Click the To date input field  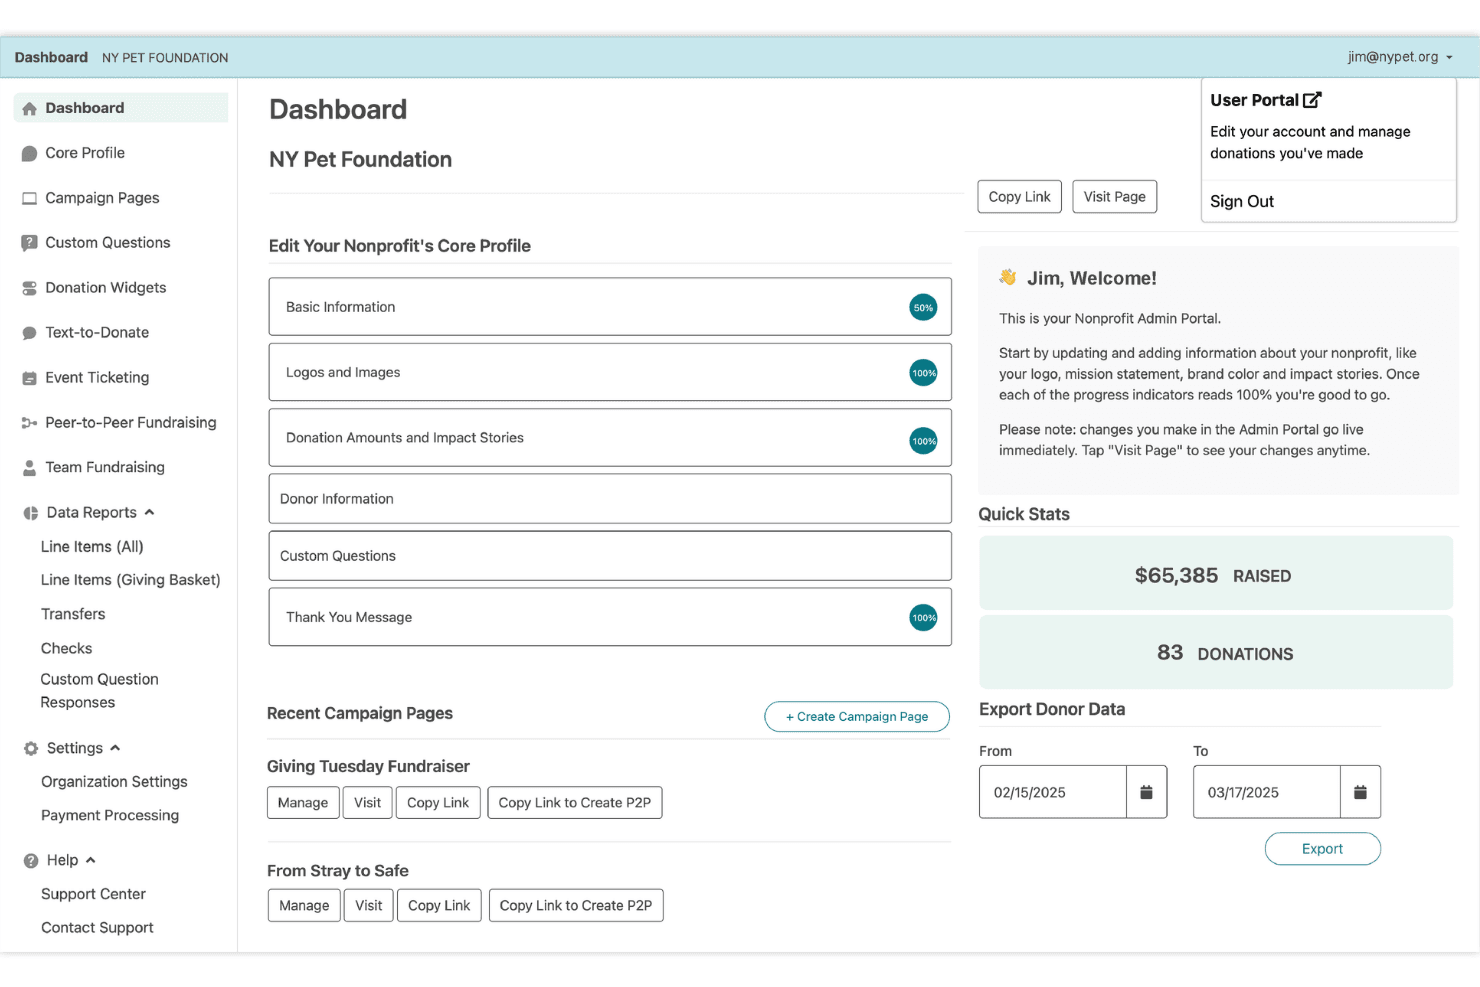[1267, 792]
